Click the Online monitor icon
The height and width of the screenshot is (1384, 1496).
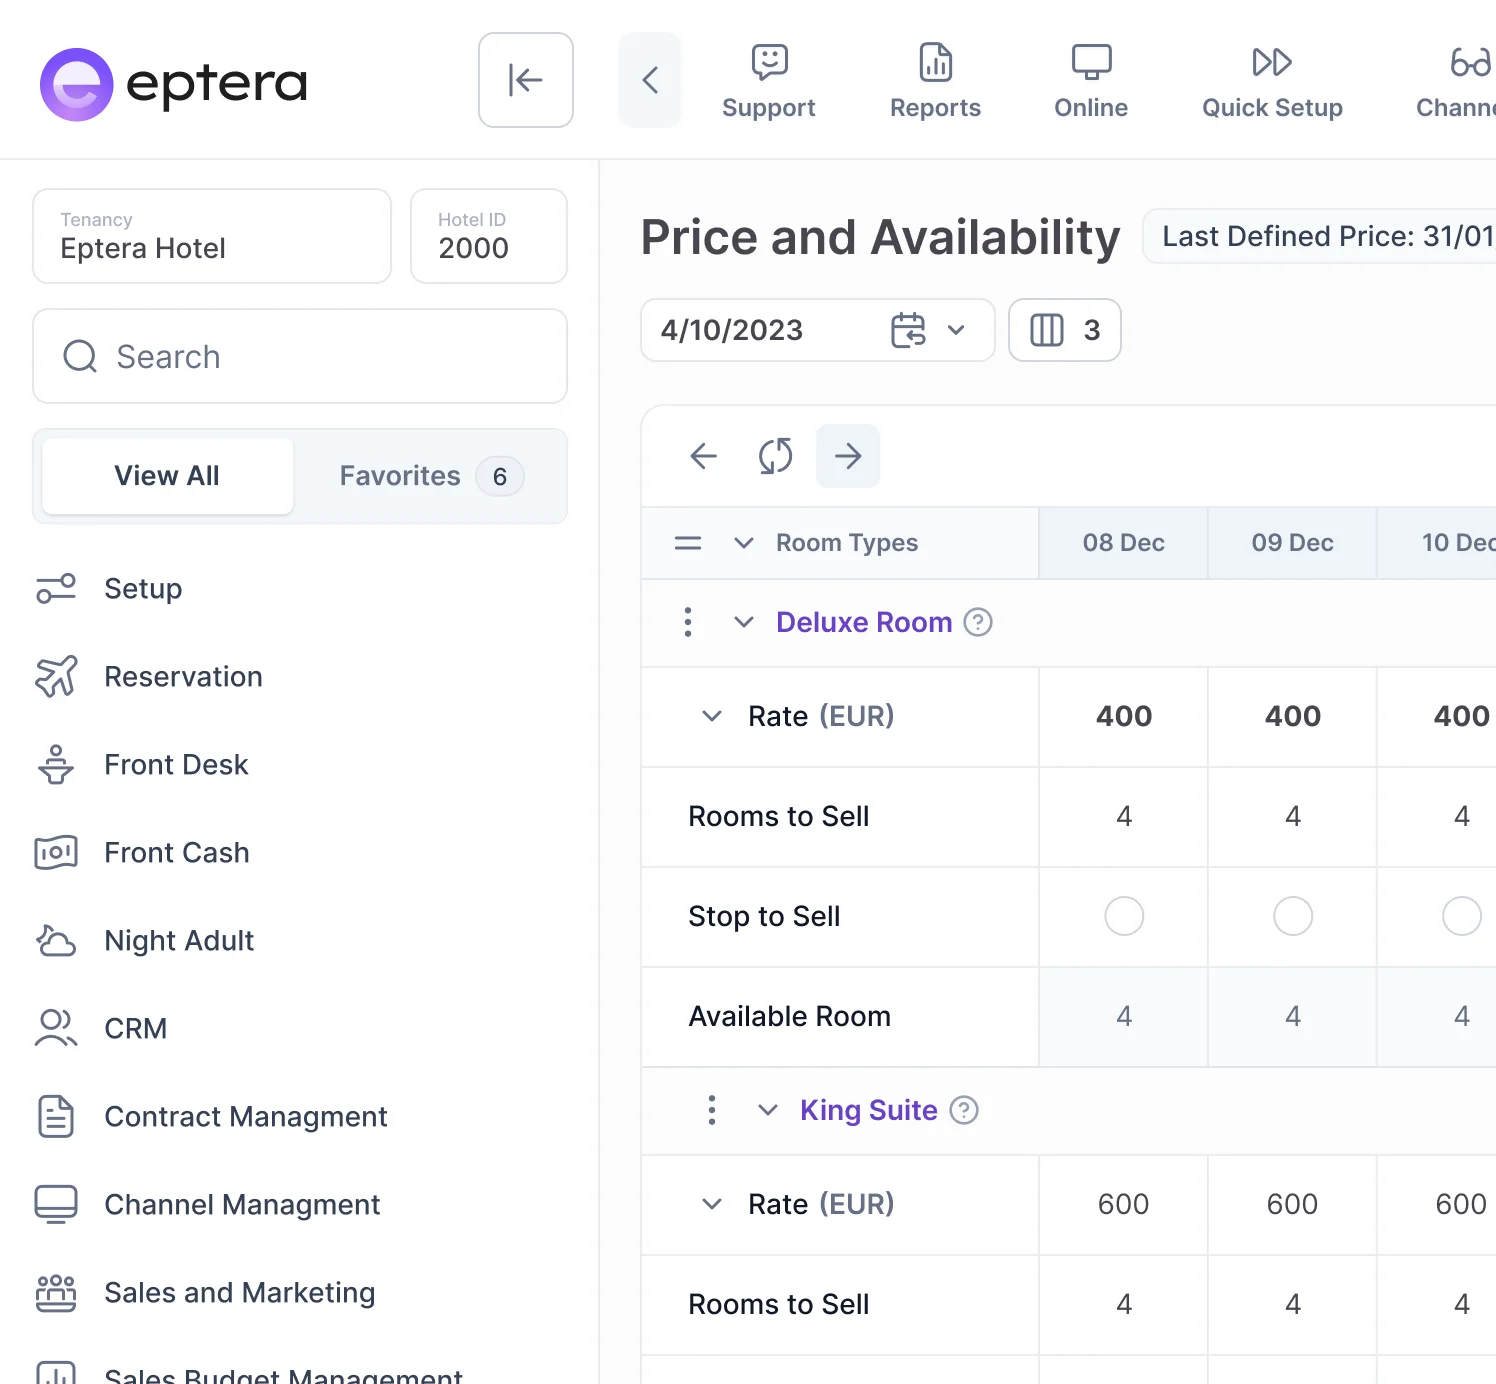[x=1091, y=62]
